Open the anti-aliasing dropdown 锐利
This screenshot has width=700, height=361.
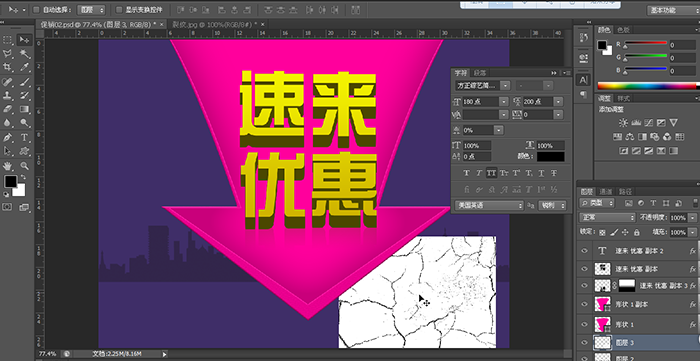click(552, 205)
